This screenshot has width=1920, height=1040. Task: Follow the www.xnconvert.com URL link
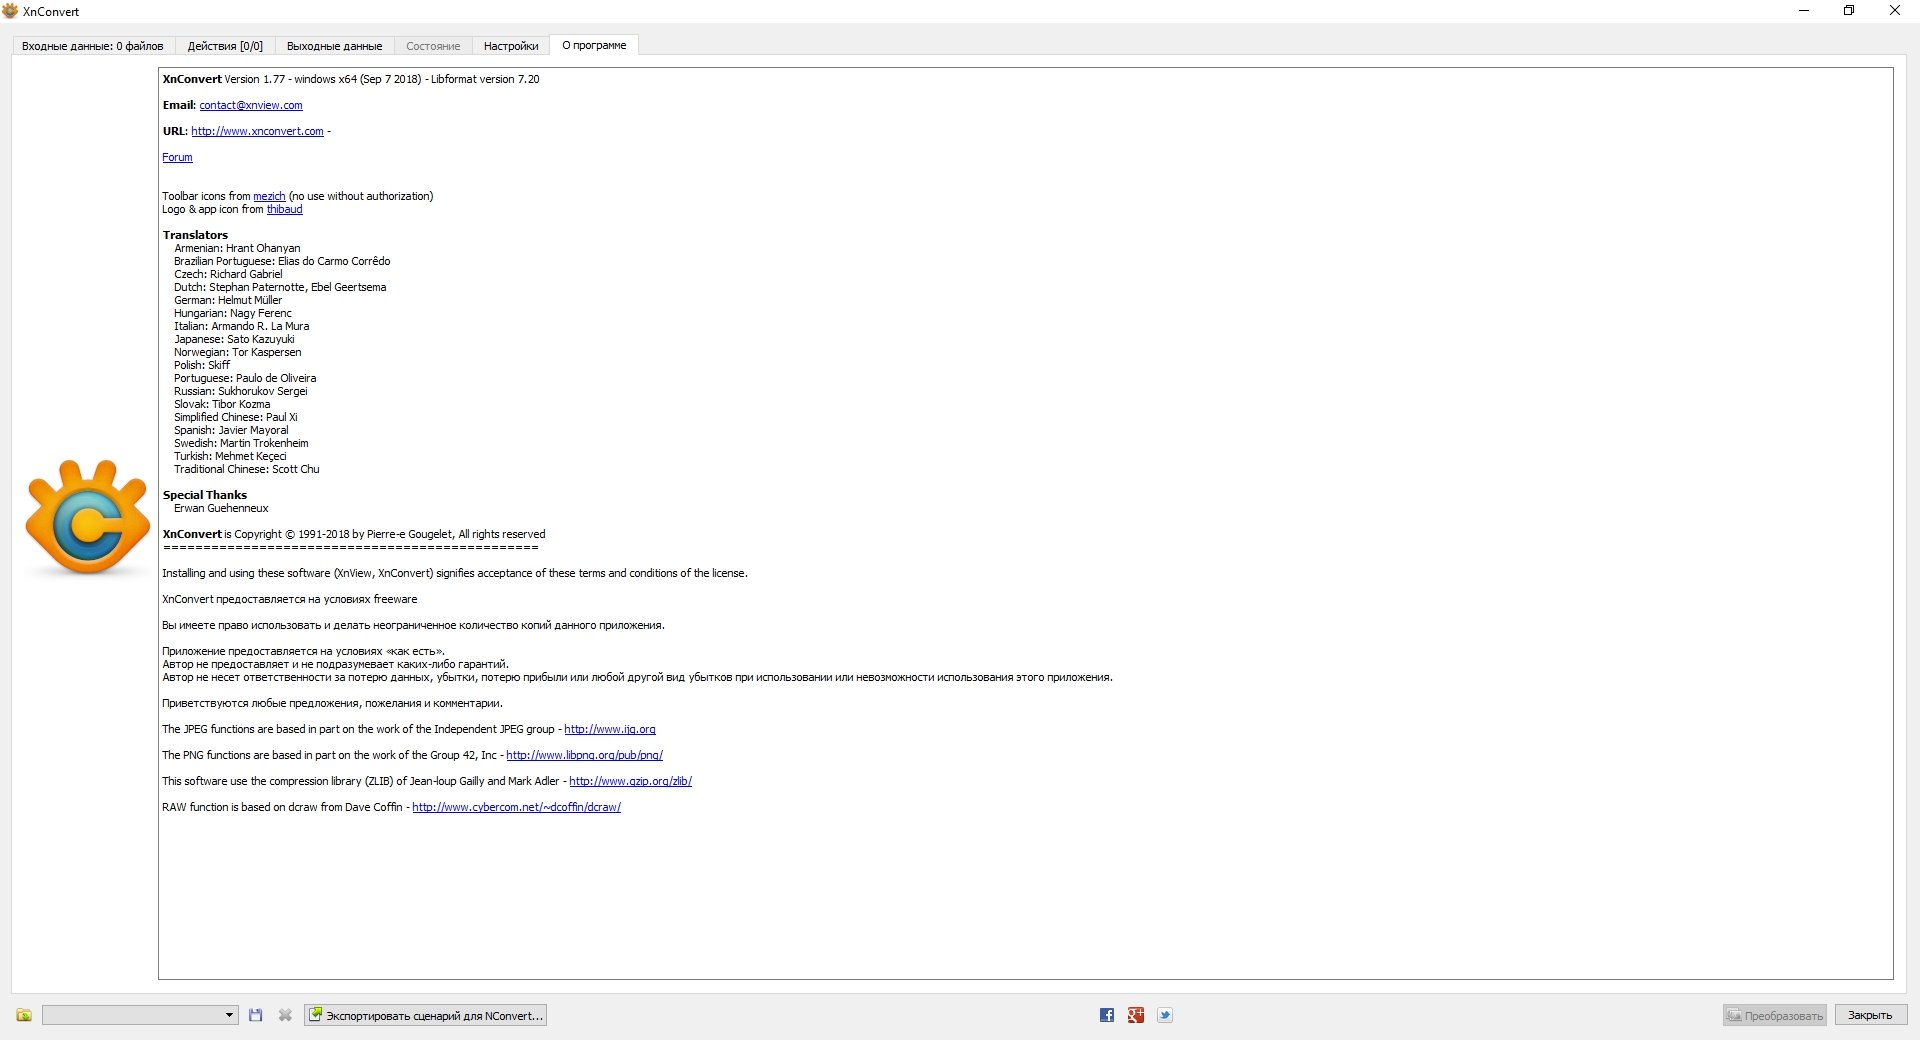coord(257,131)
